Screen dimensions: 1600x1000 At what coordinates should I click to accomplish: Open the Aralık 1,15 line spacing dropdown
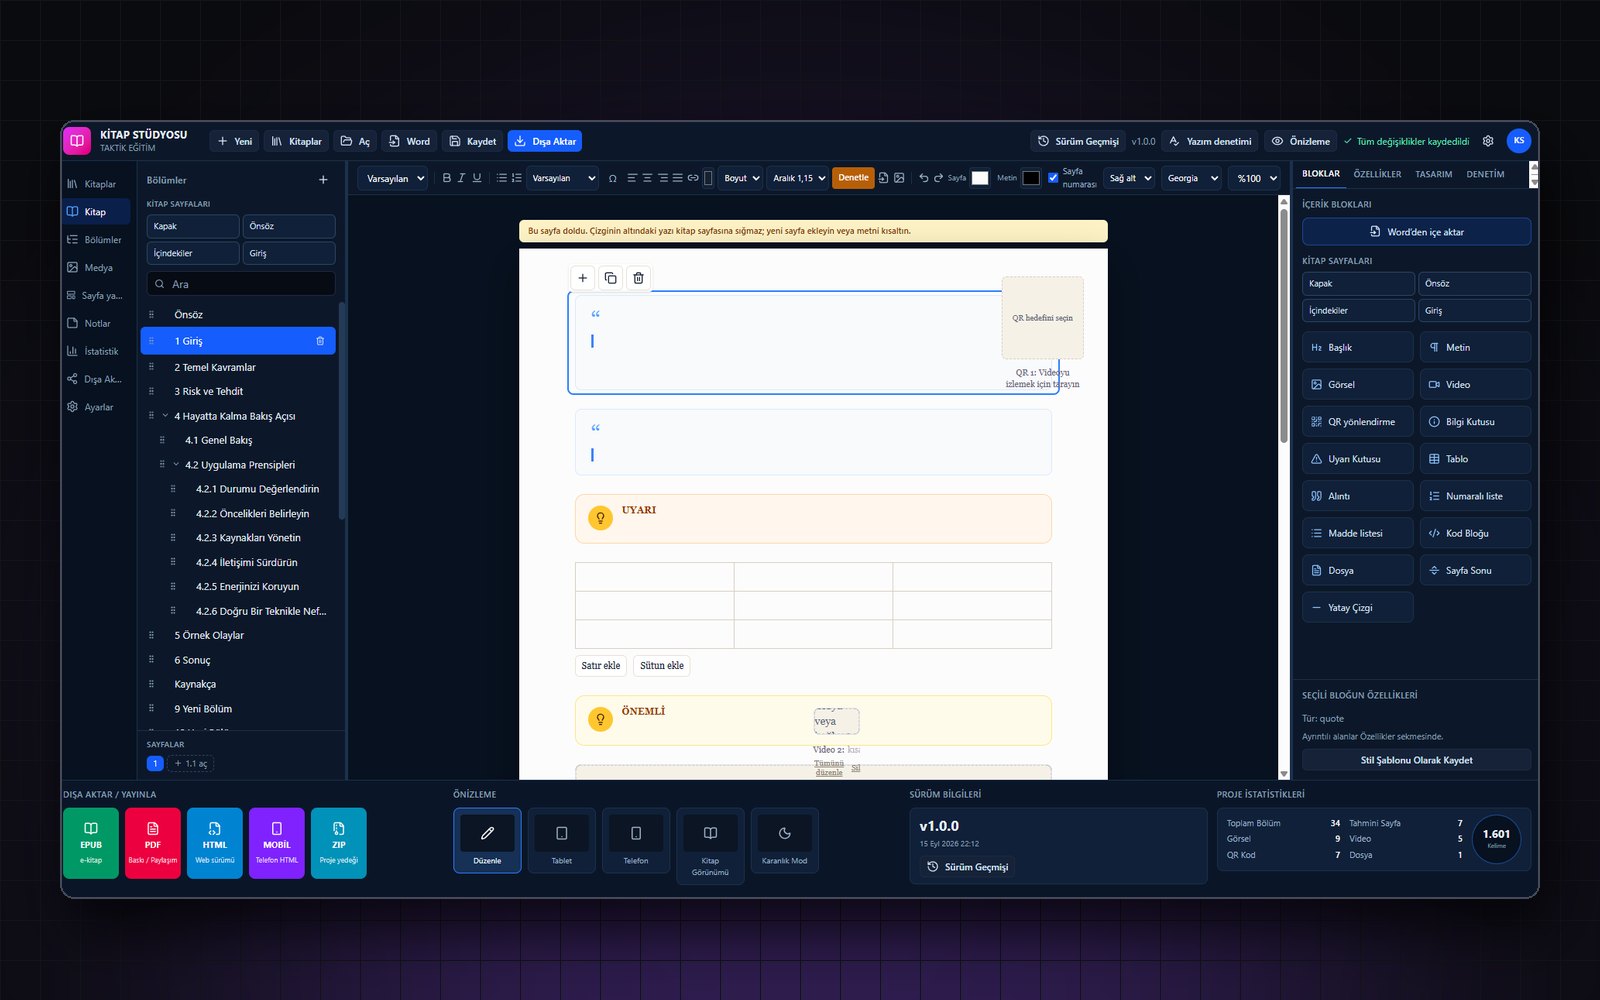click(x=798, y=178)
